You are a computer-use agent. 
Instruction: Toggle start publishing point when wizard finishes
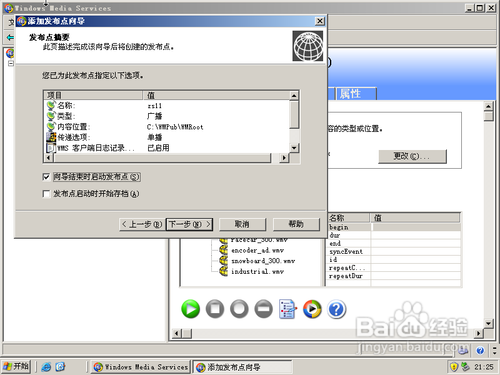46,177
